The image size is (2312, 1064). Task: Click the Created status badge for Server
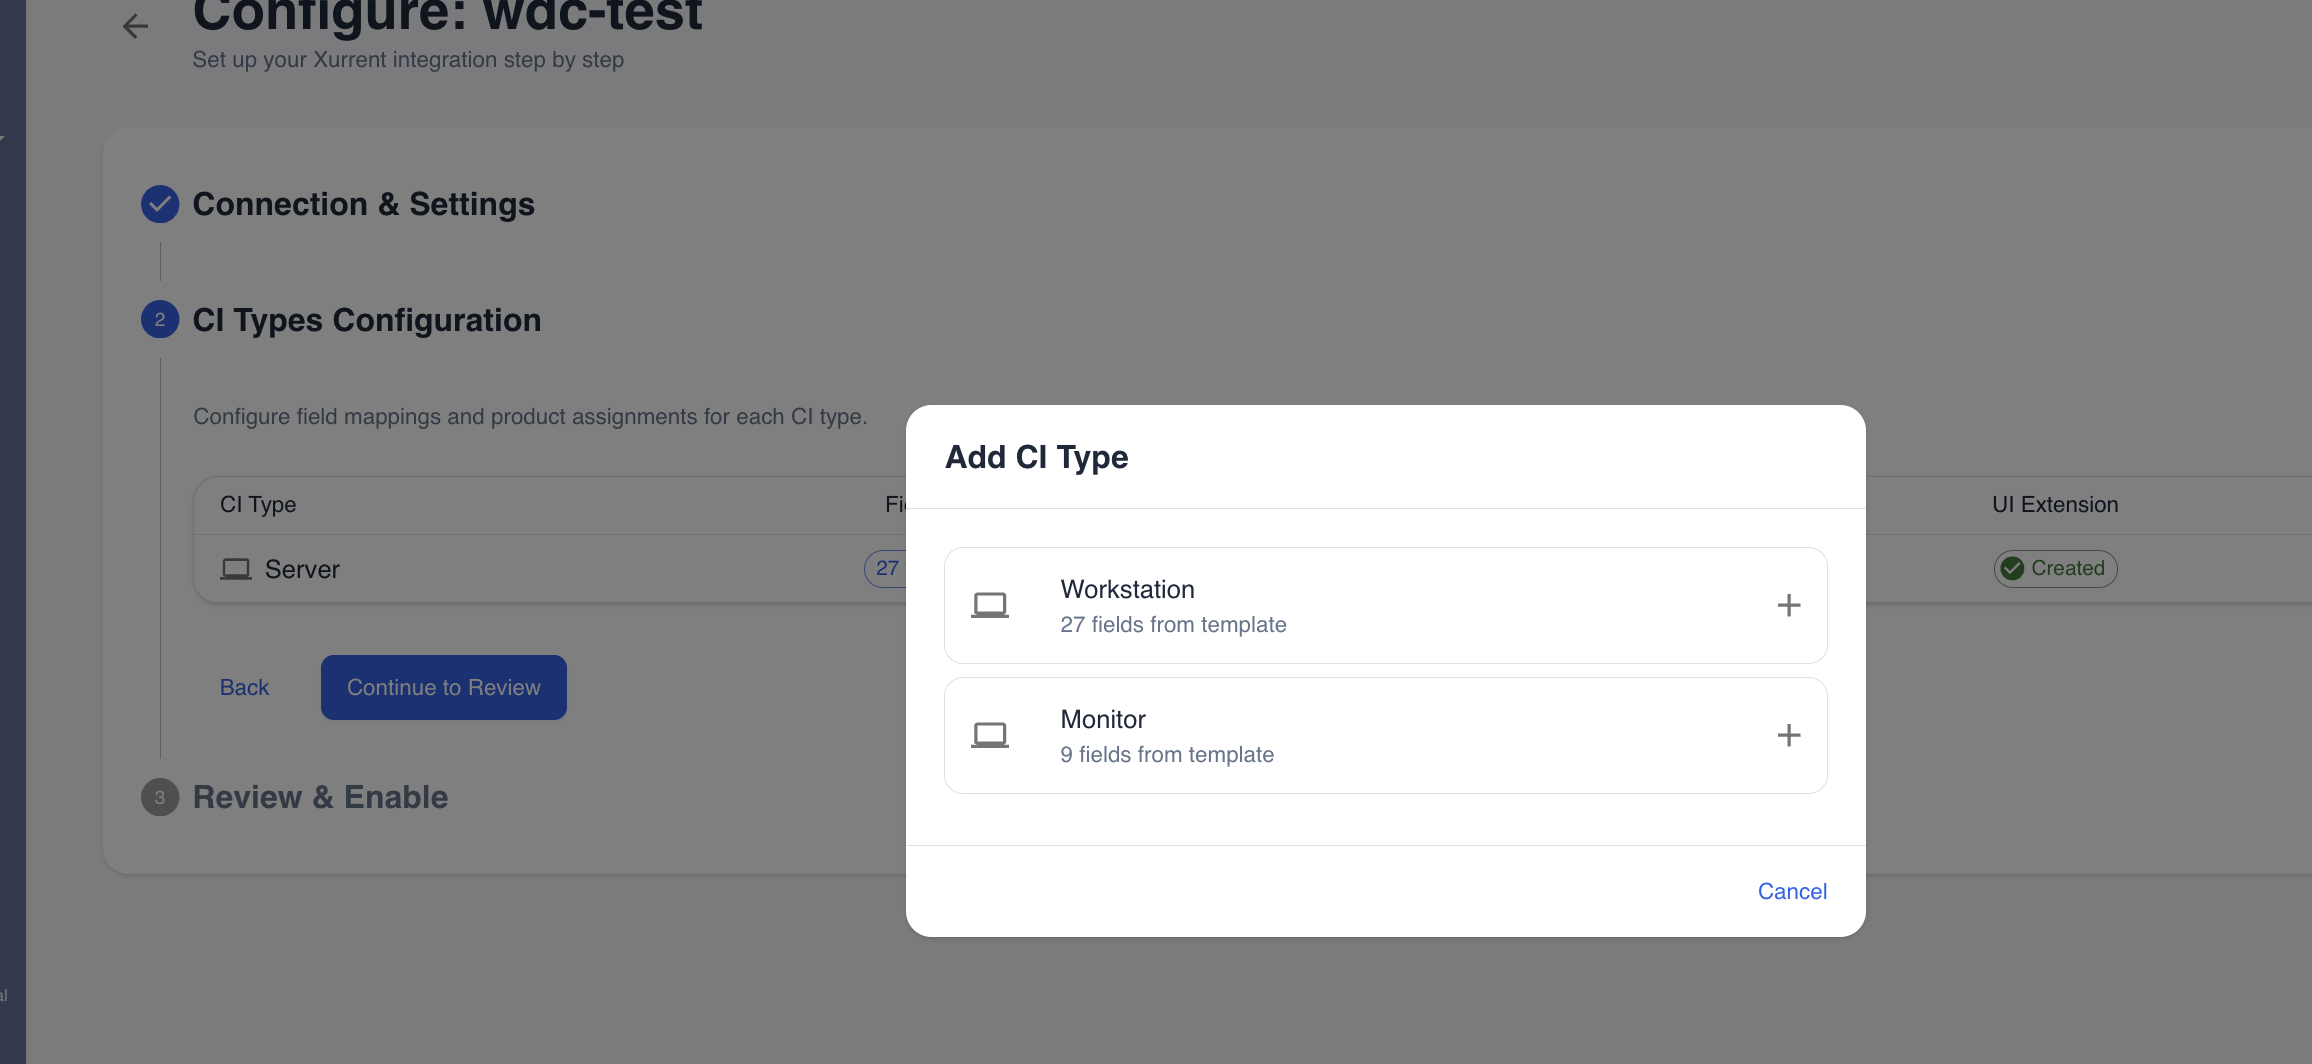coord(2055,568)
